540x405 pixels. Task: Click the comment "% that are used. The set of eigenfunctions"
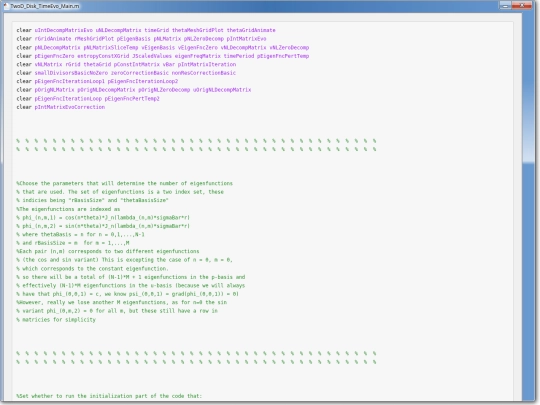[120, 192]
